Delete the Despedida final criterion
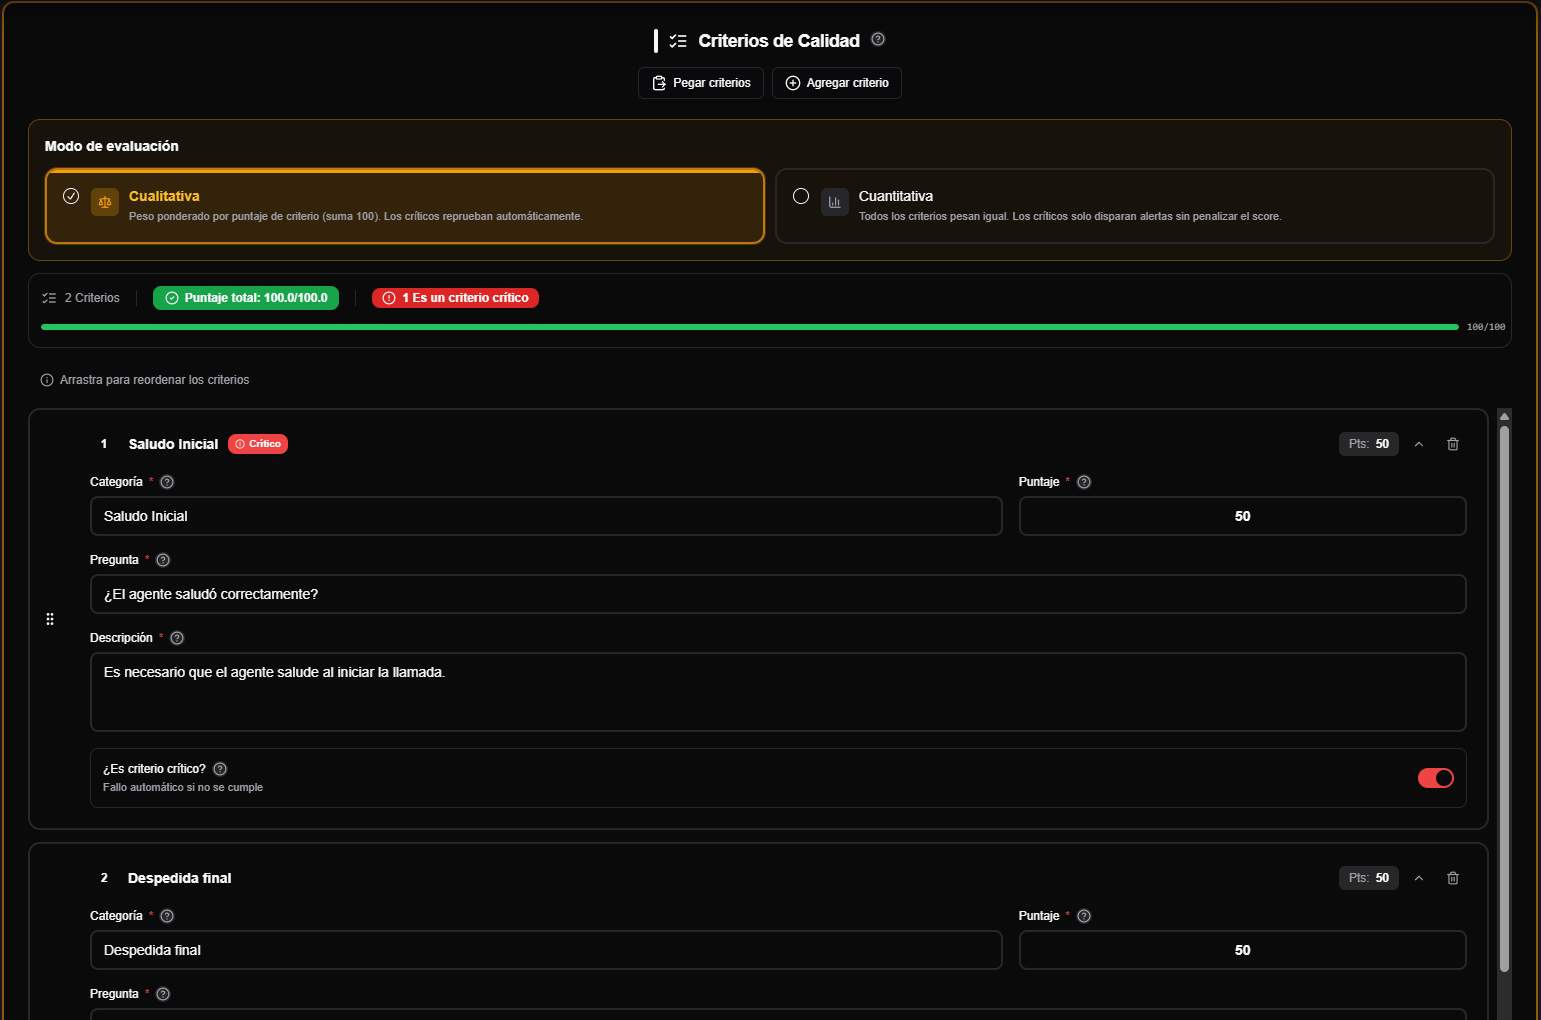Screen dimensions: 1541x1020 pos(1453,878)
